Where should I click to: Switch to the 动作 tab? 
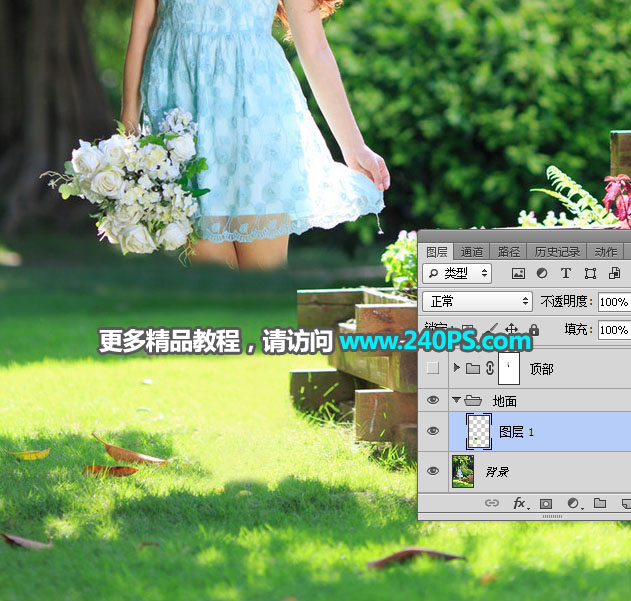coord(606,252)
